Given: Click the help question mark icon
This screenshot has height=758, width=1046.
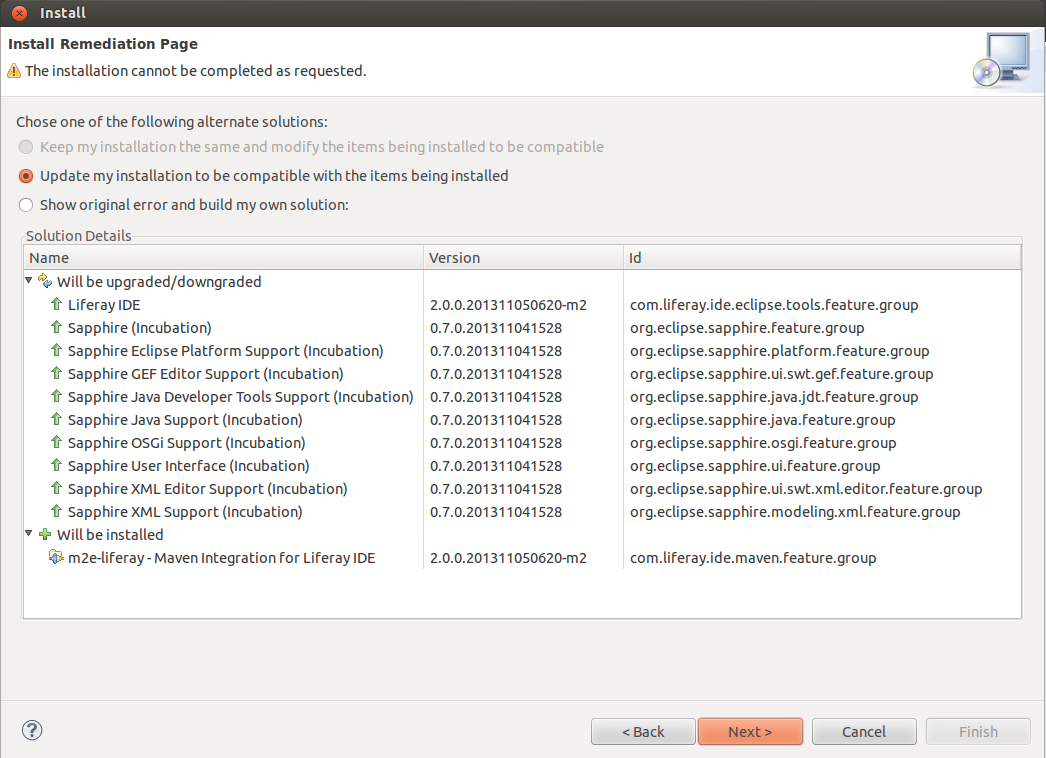Looking at the screenshot, I should 32,731.
